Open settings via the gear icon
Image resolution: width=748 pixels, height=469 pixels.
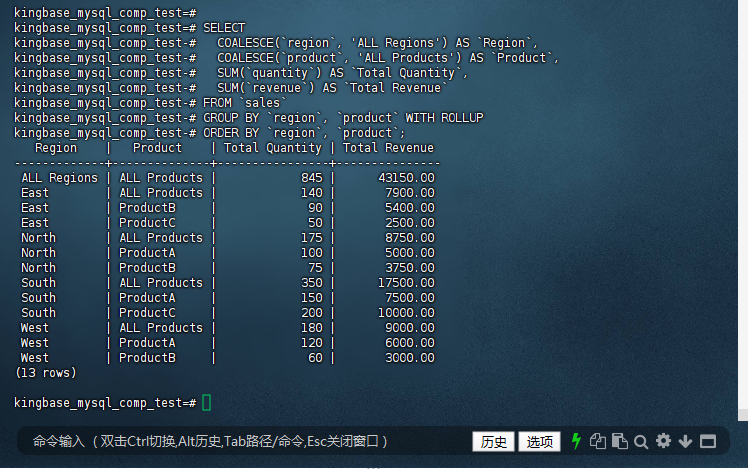tap(663, 441)
